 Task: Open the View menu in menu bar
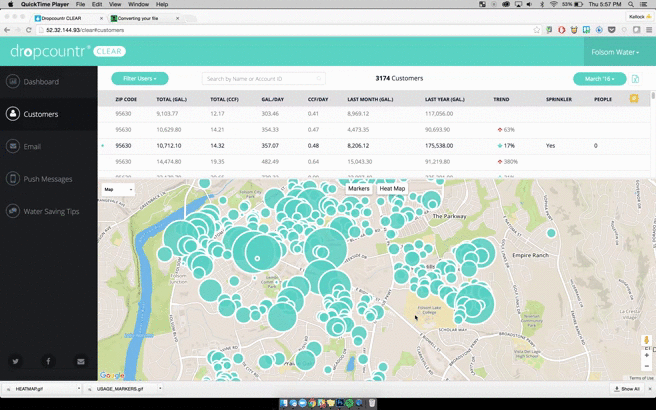[x=116, y=4]
